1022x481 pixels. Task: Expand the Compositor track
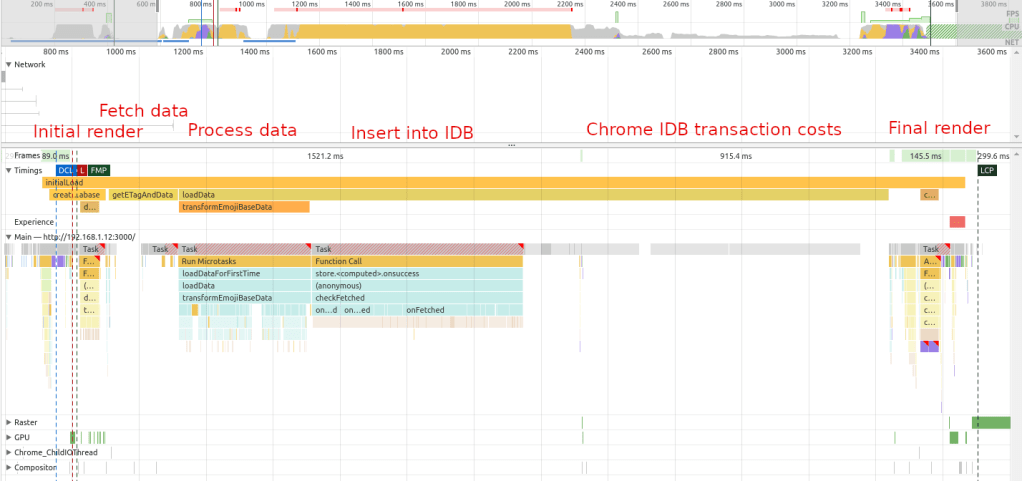coord(9,467)
